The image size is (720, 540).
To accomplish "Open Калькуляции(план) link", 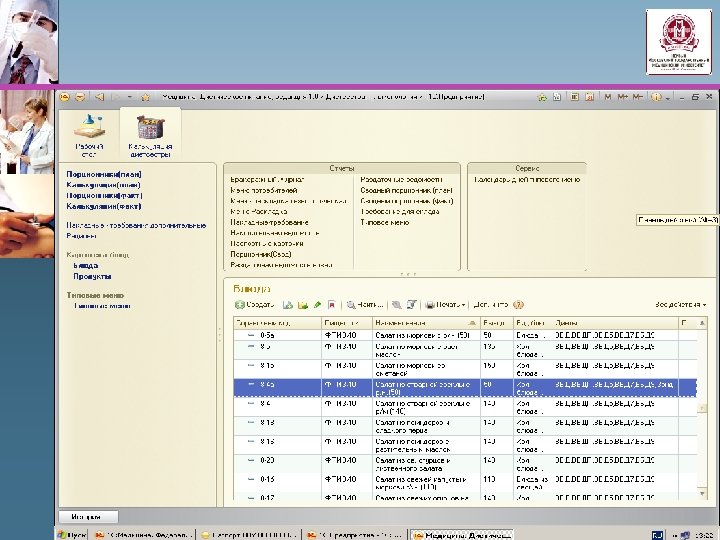I will pos(103,185).
